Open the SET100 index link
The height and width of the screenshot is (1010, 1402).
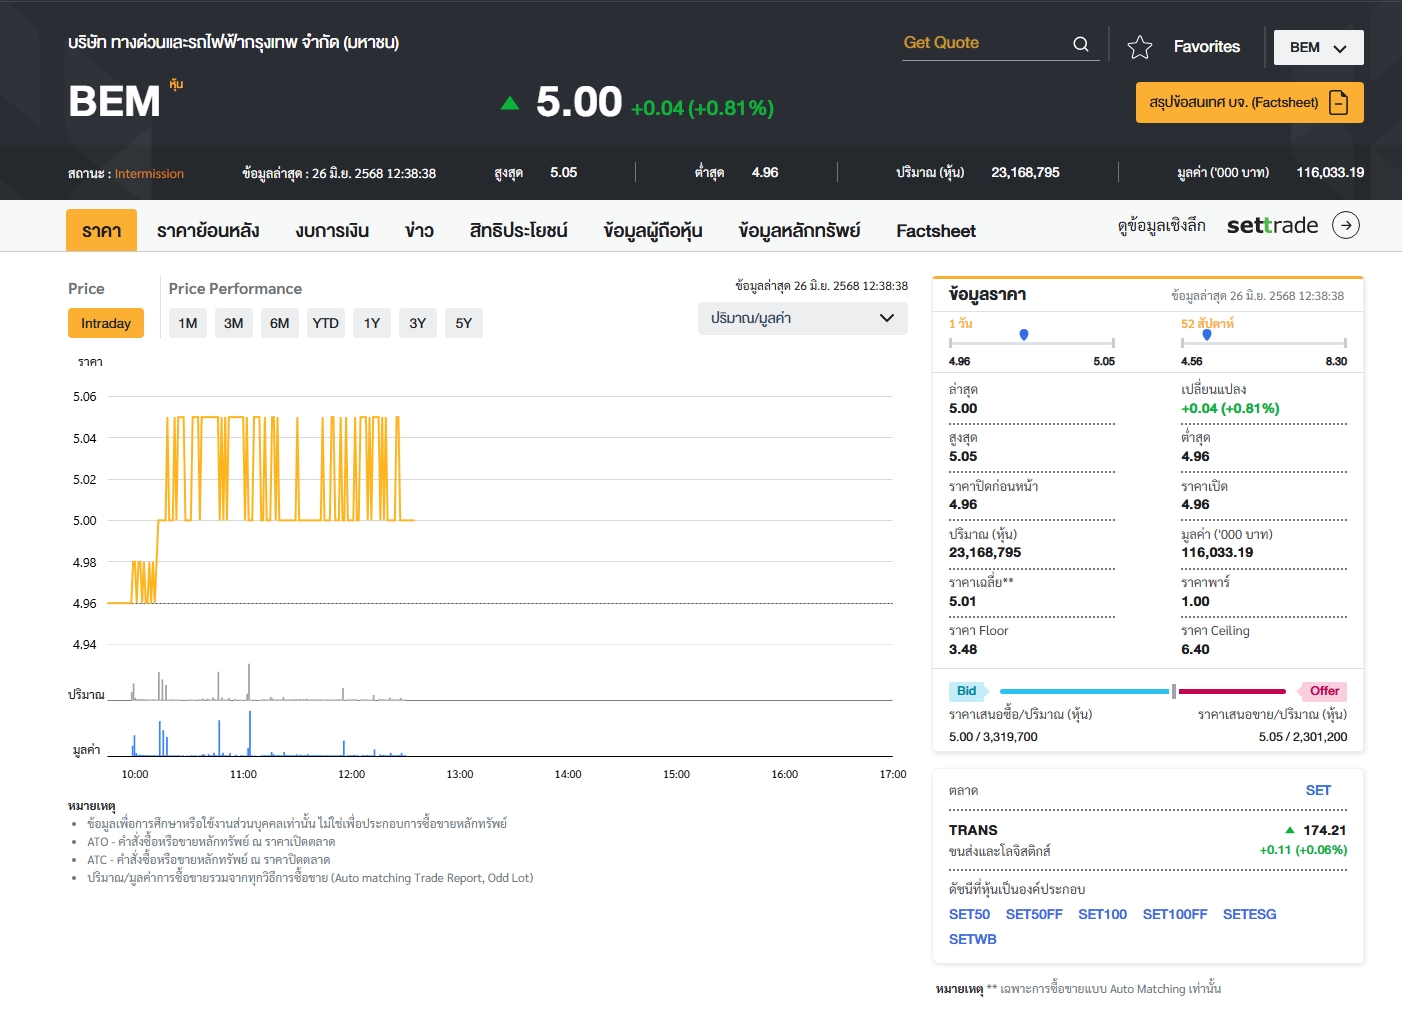tap(1102, 914)
